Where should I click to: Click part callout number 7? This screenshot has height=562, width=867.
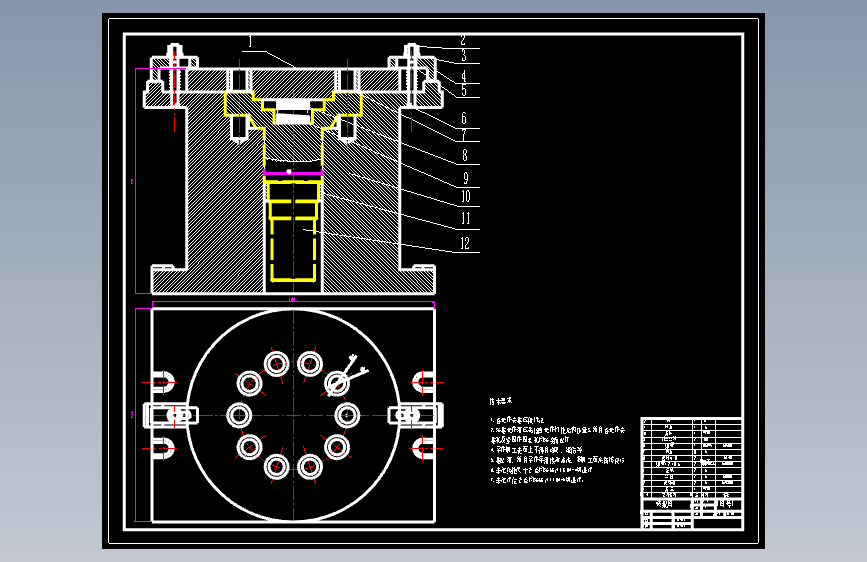pos(463,134)
